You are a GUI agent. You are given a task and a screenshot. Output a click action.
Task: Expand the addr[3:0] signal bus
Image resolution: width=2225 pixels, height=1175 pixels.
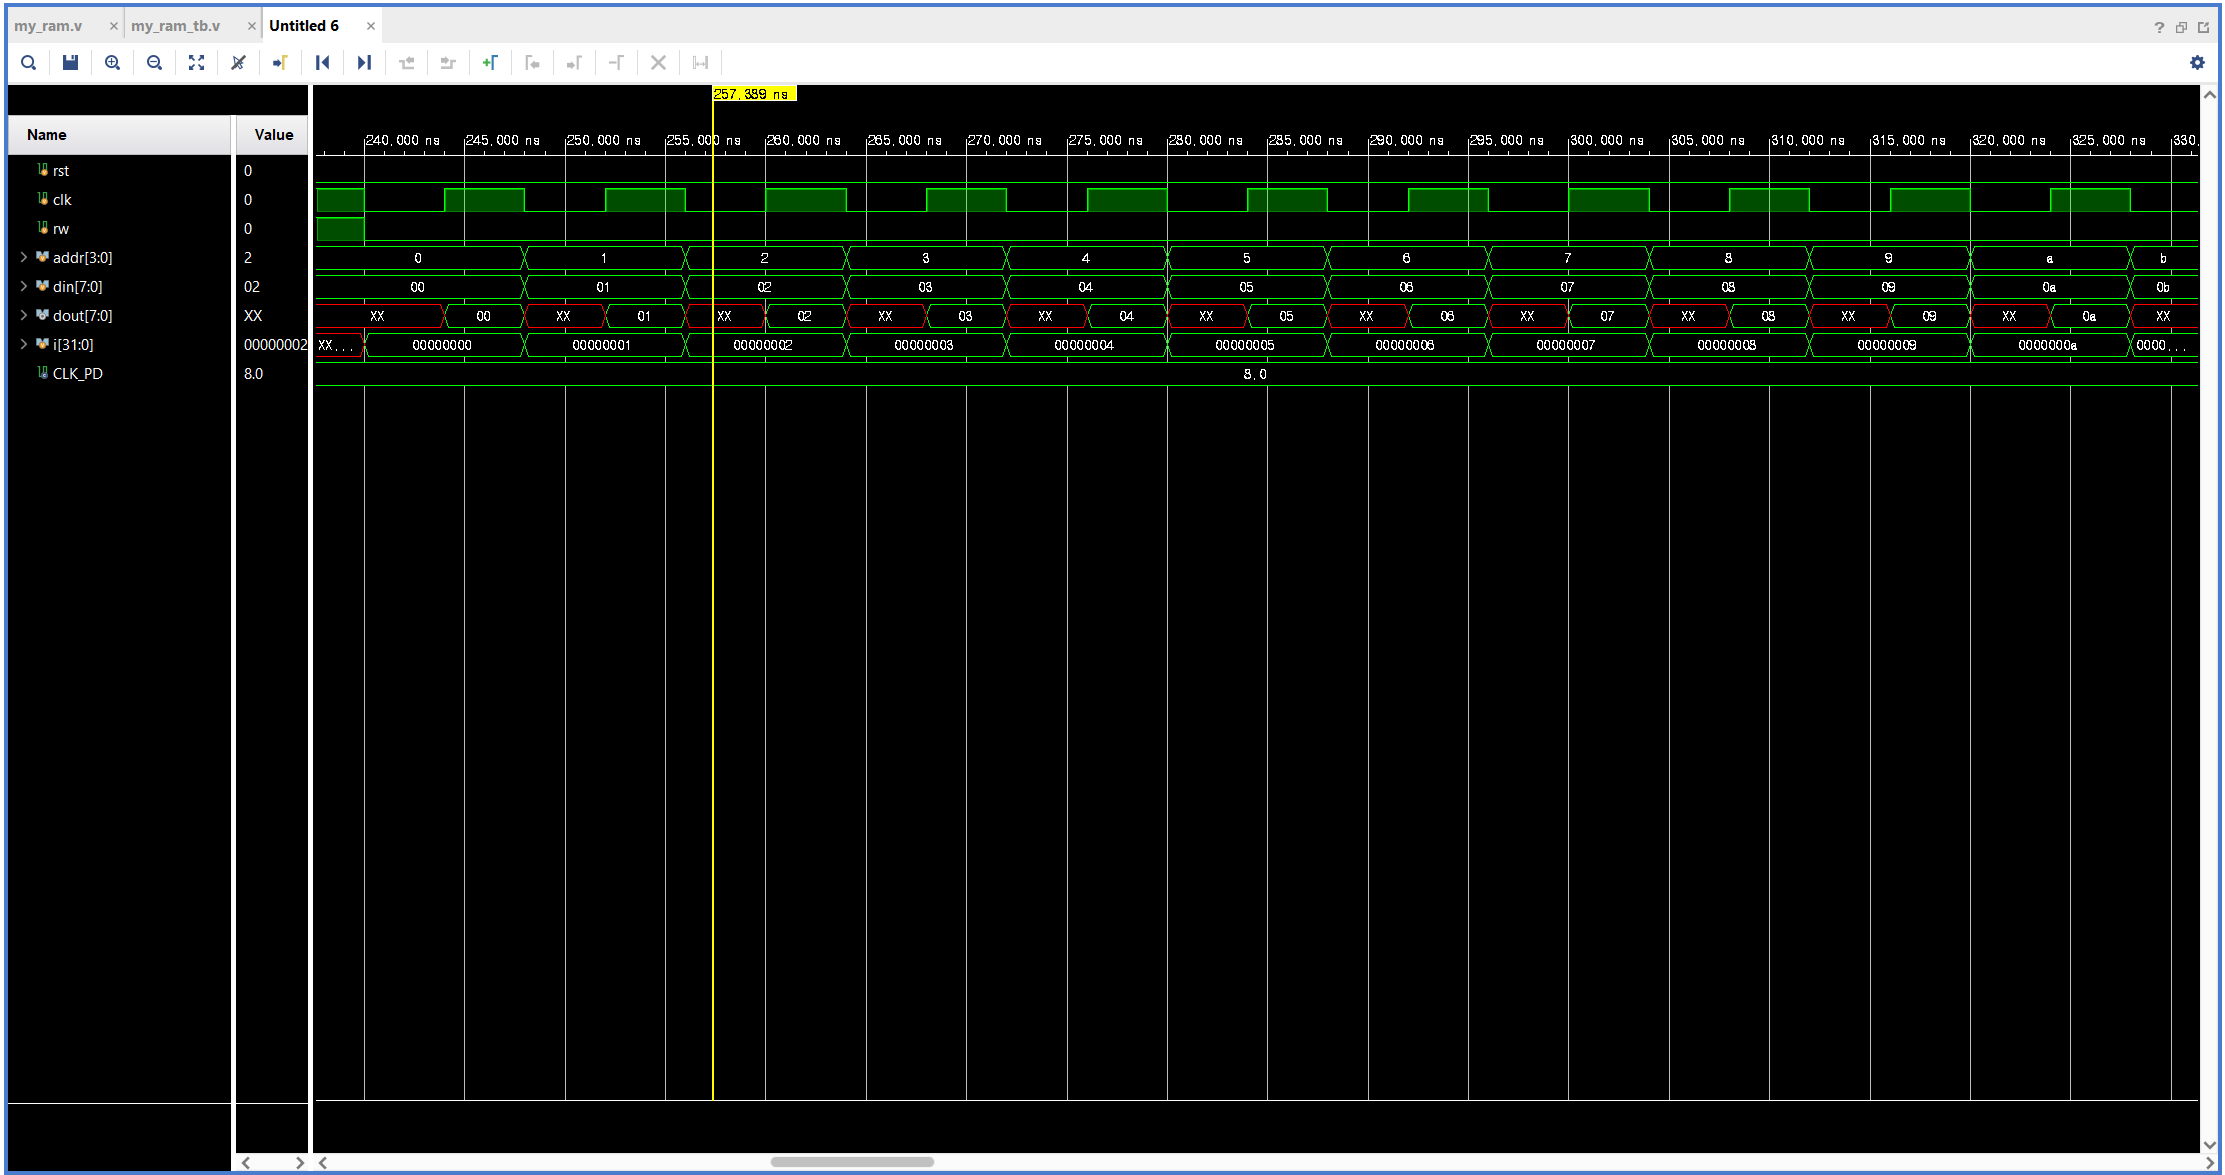point(24,258)
